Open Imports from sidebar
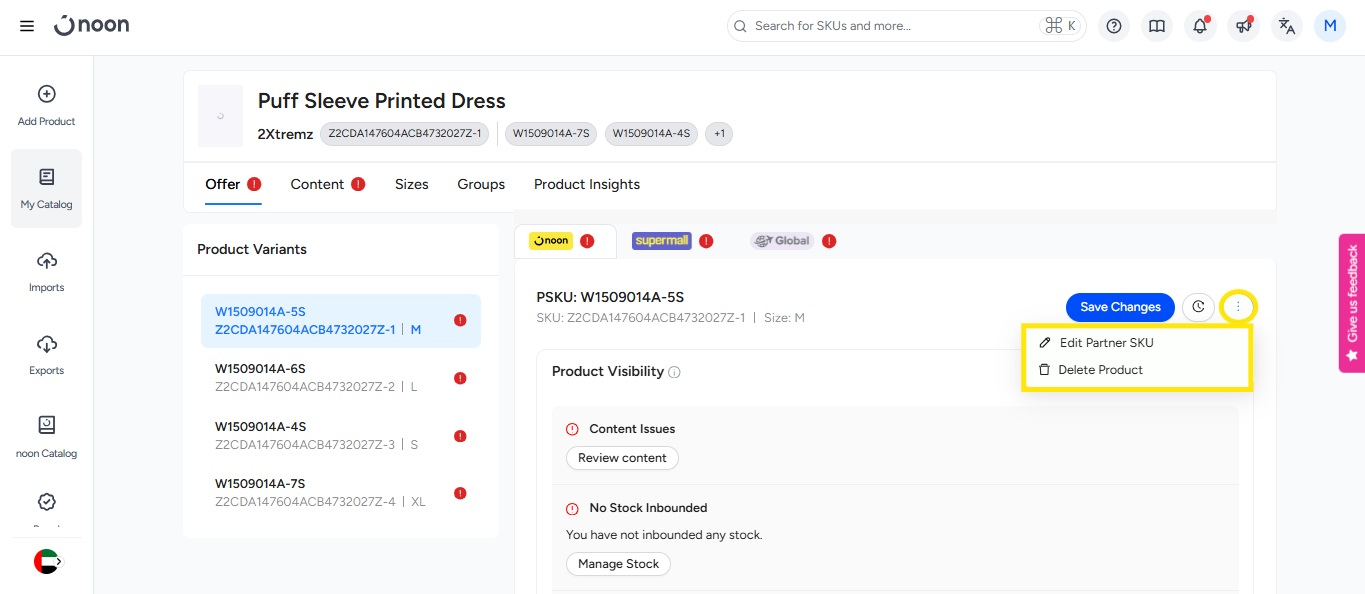The width and height of the screenshot is (1365, 594). click(46, 272)
